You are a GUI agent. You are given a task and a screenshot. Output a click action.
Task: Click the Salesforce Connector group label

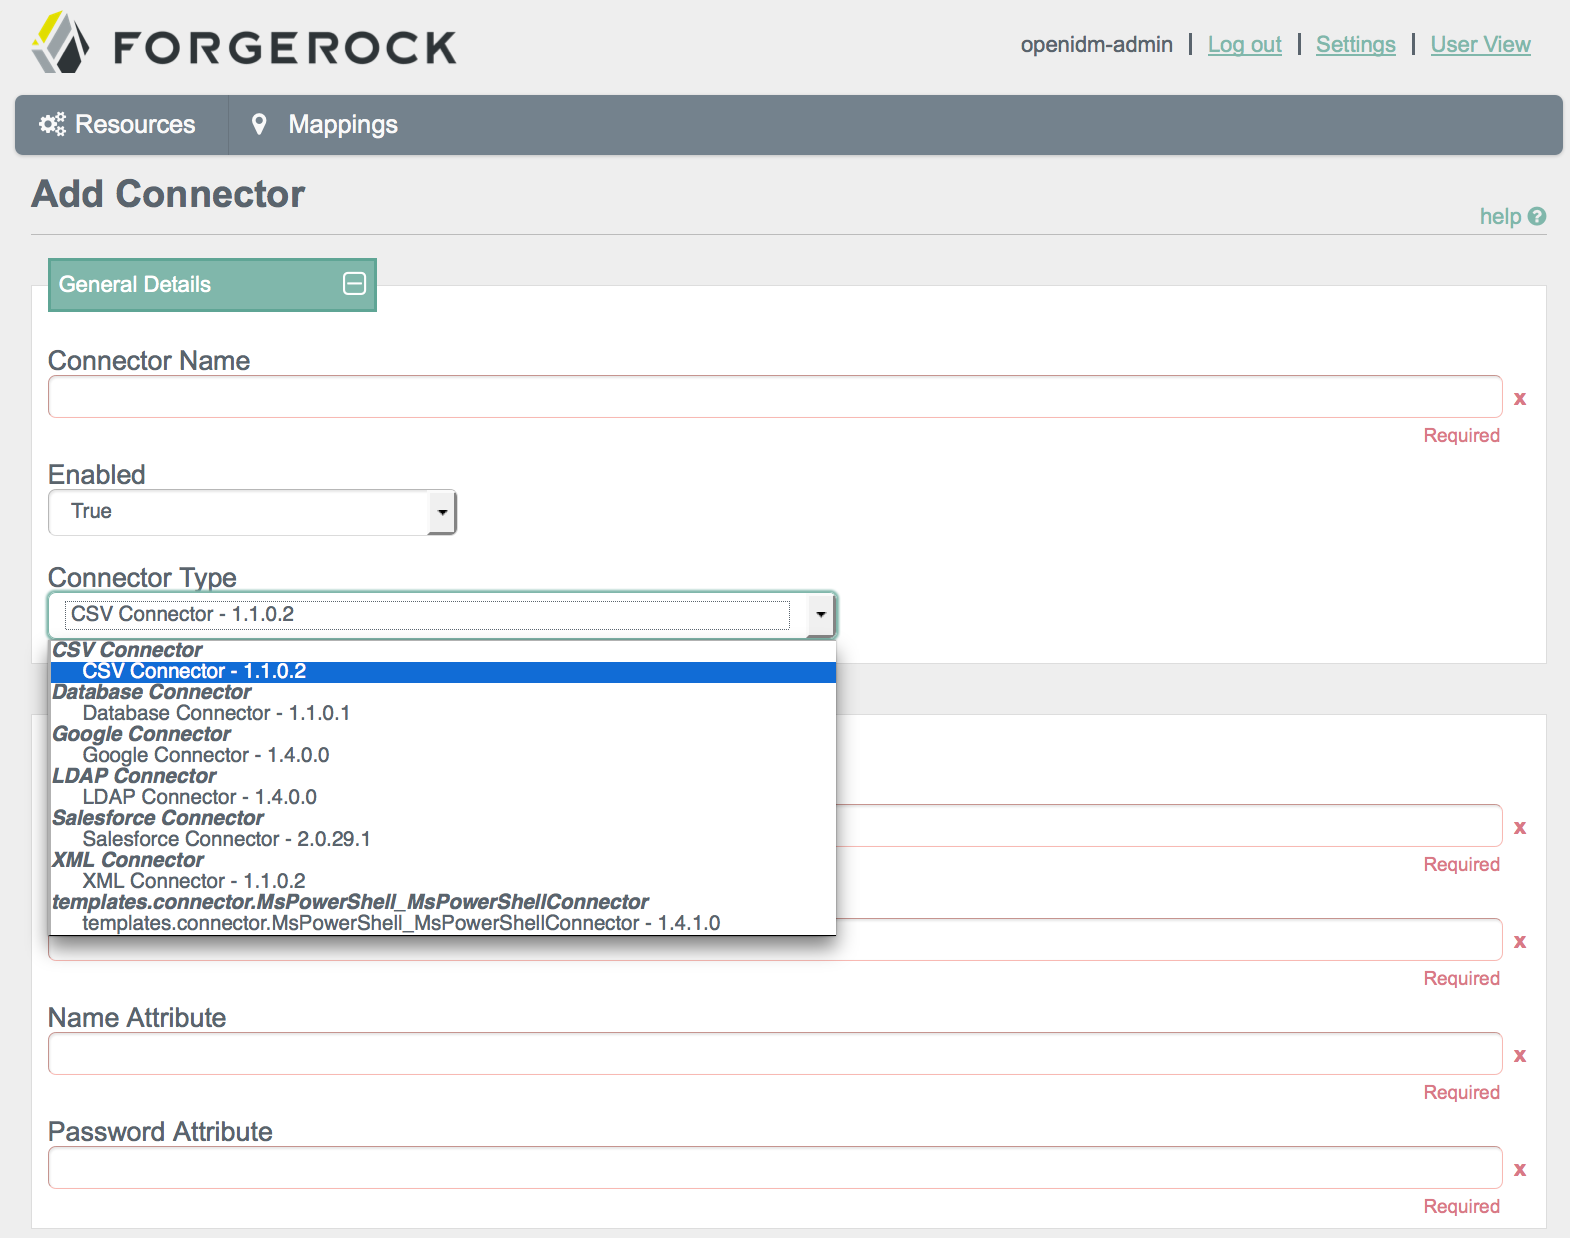tap(158, 818)
